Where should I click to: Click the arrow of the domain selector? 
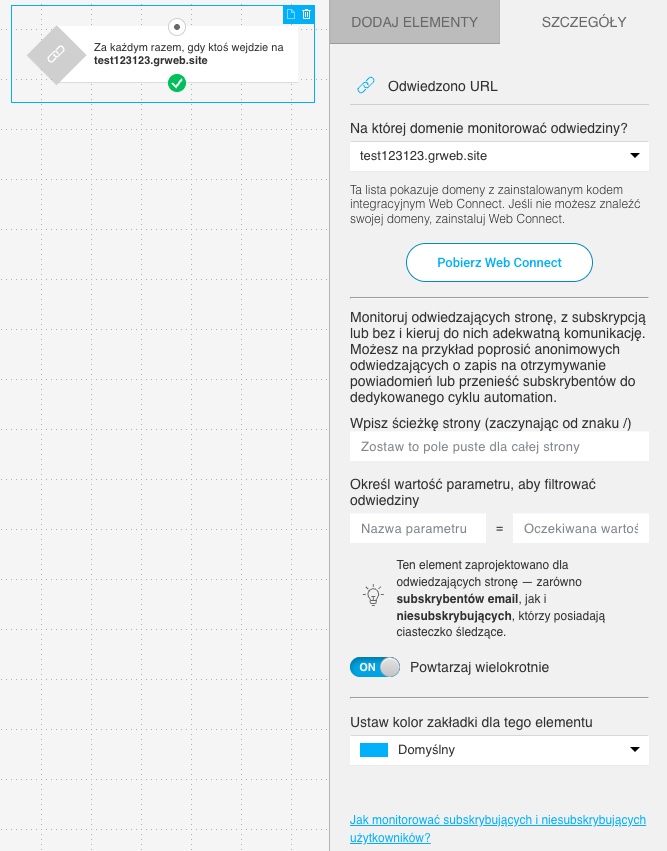pos(634,156)
